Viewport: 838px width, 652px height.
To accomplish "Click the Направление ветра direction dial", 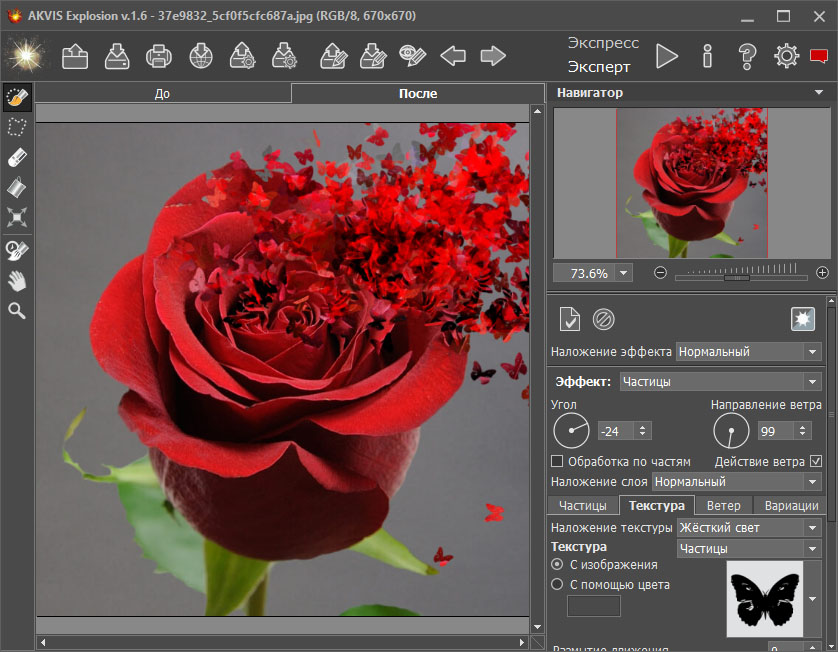I will tap(731, 430).
